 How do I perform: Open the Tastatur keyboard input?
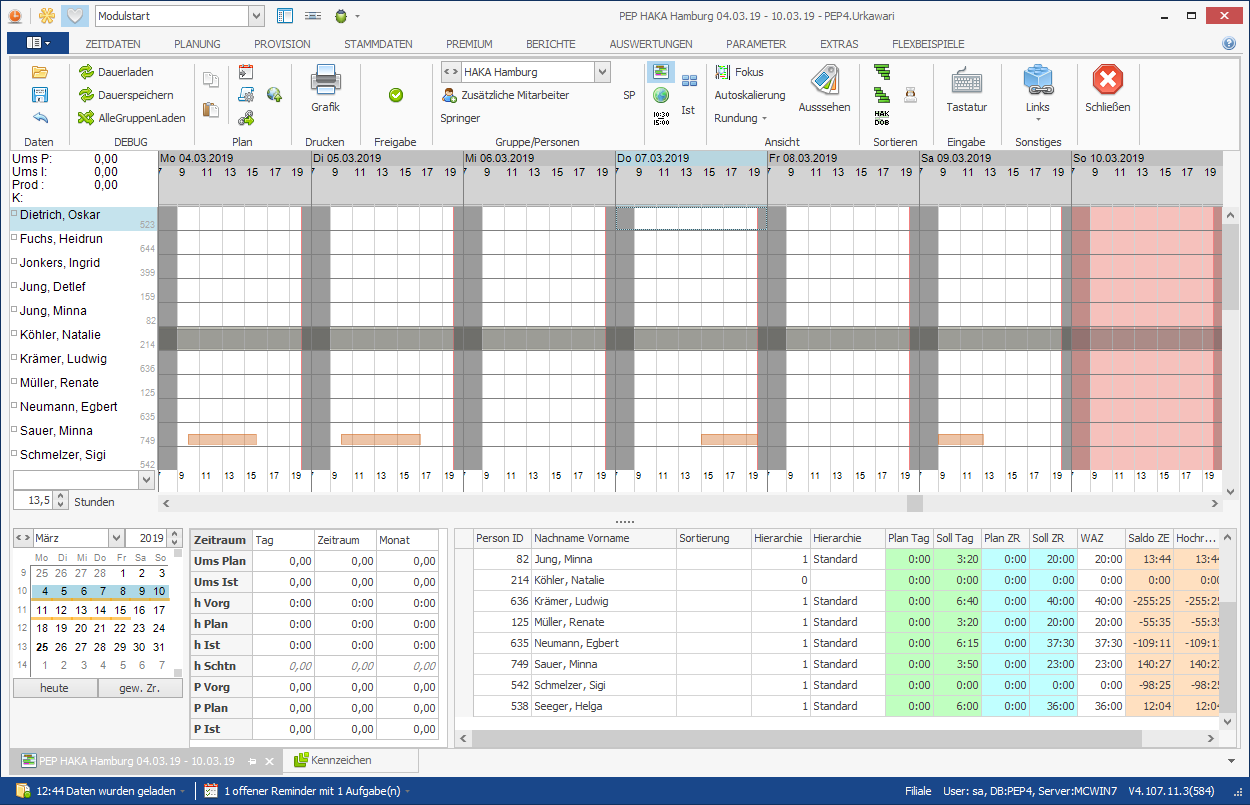tap(966, 81)
